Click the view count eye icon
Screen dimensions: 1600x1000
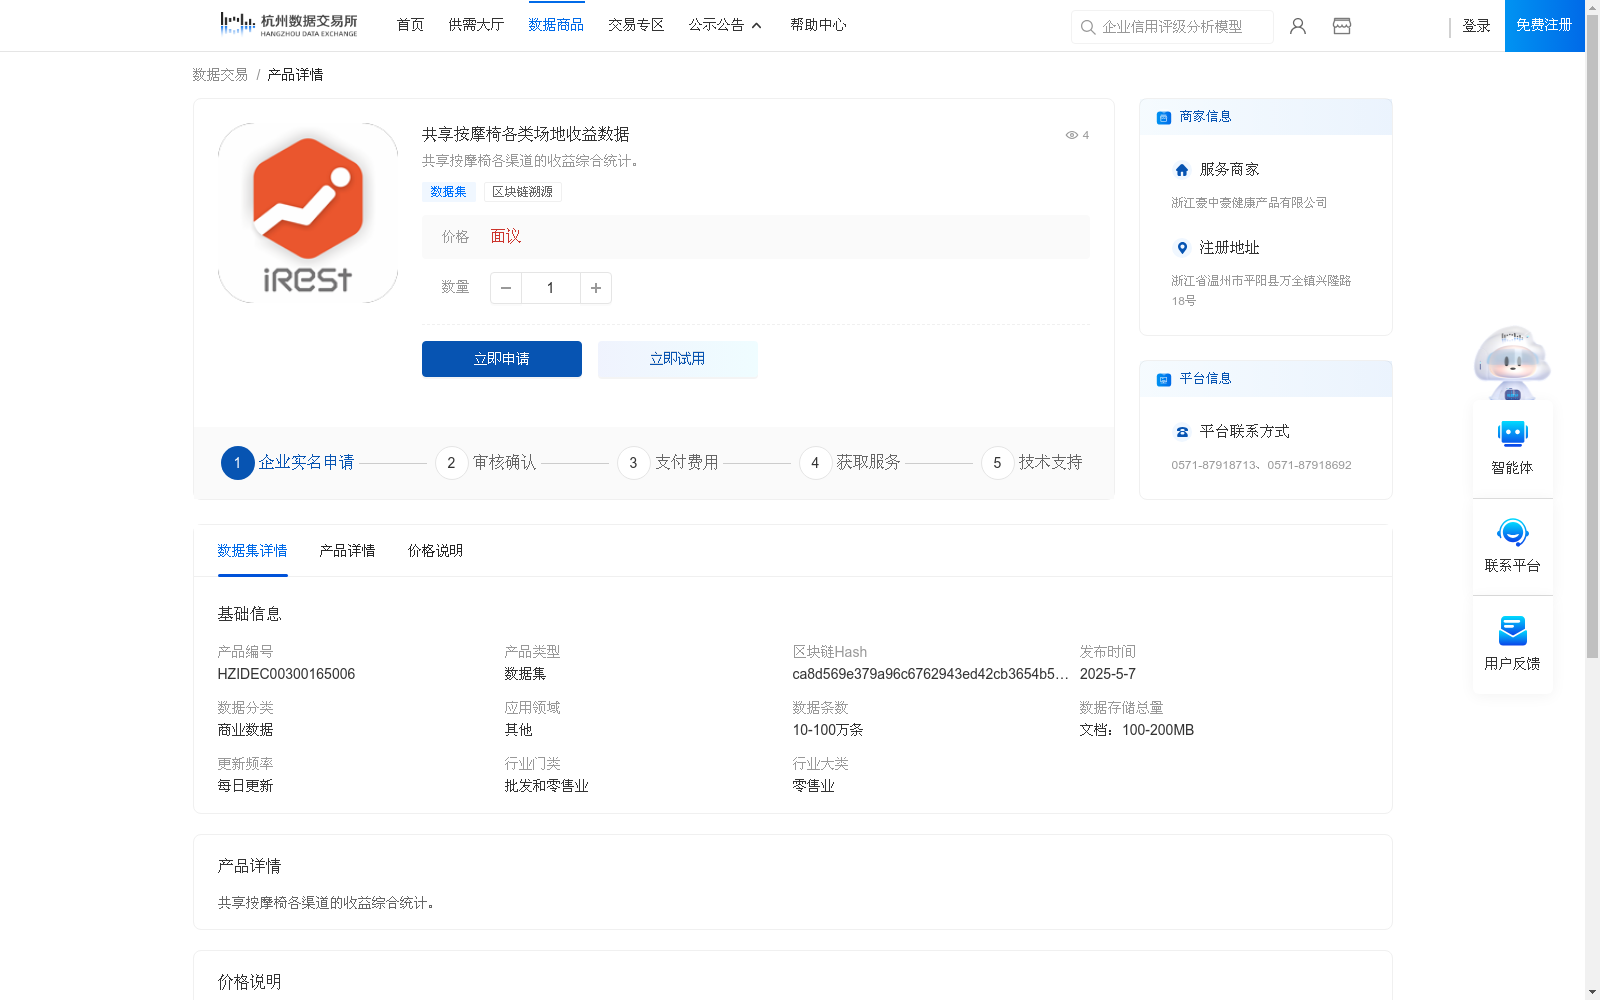point(1071,135)
